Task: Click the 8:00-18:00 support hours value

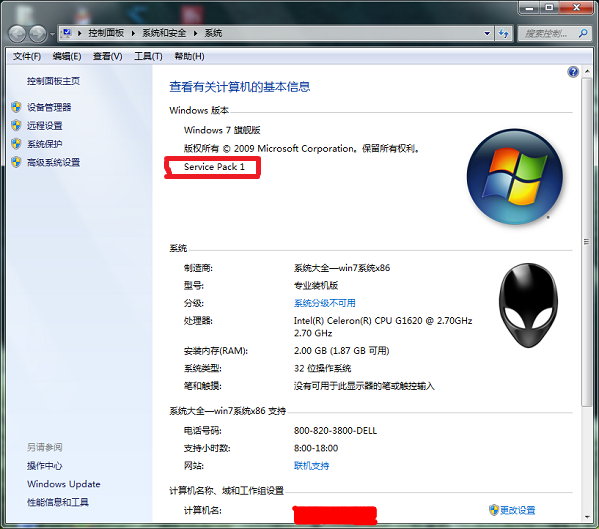Action: (x=316, y=448)
